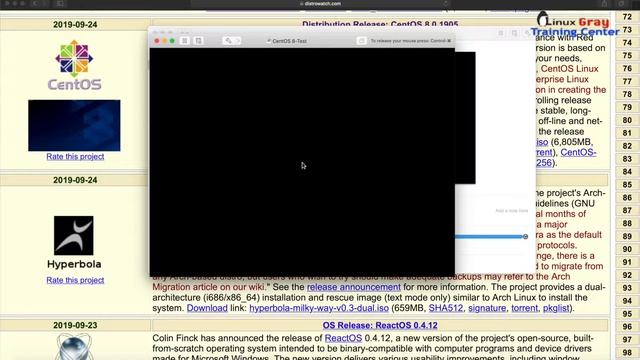
Task: Click rank number 98 in the right column
Action: click(x=627, y=353)
